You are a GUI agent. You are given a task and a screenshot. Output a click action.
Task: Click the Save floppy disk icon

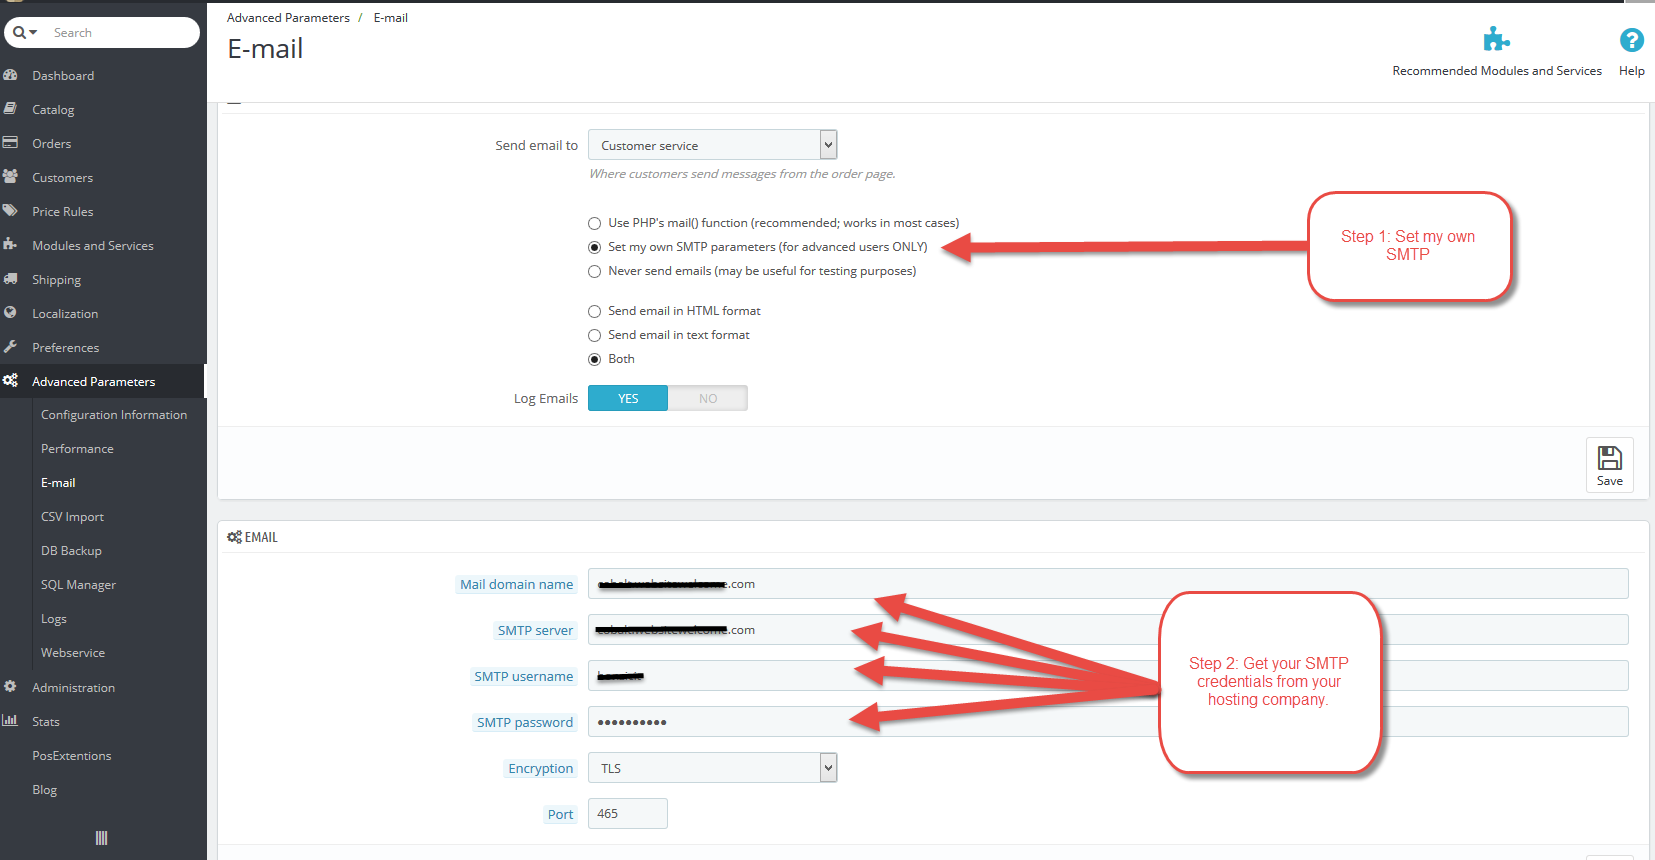pyautogui.click(x=1609, y=458)
